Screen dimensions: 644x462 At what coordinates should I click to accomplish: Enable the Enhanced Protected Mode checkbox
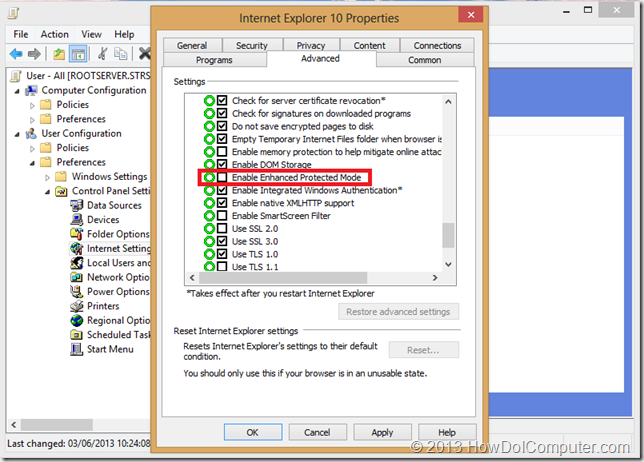tap(222, 177)
